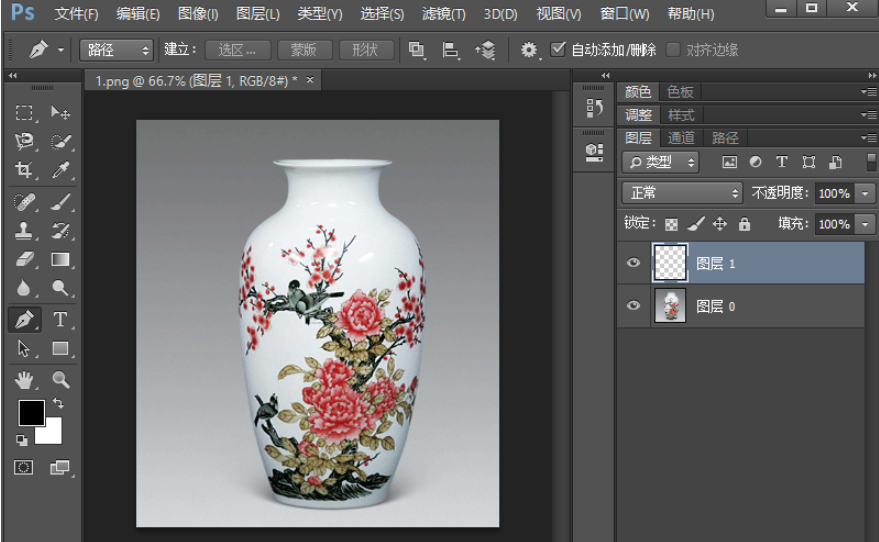
Task: Choose the Eraser tool
Action: coord(25,260)
